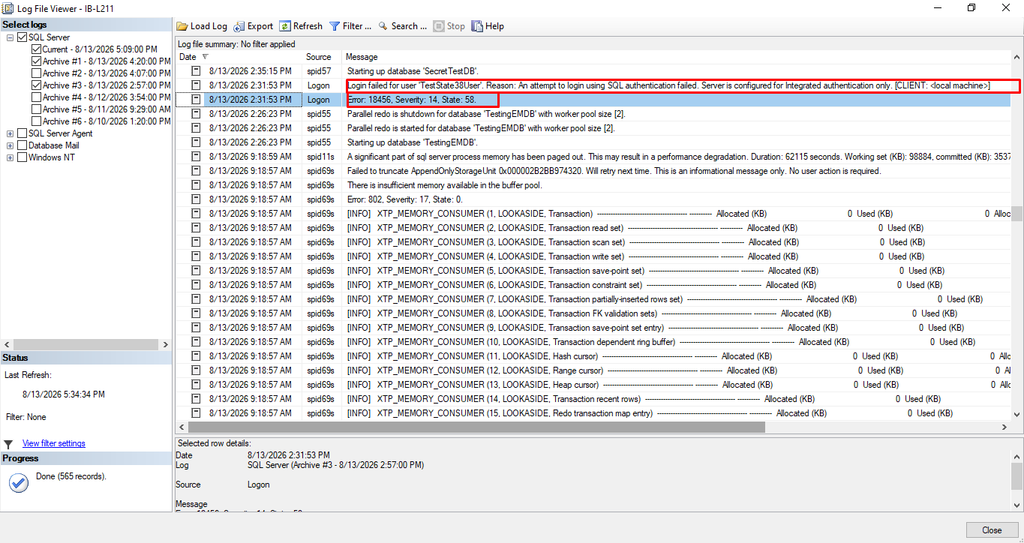The width and height of the screenshot is (1024, 543).
Task: Click the Log File Viewer title icon
Action: click(x=8, y=8)
